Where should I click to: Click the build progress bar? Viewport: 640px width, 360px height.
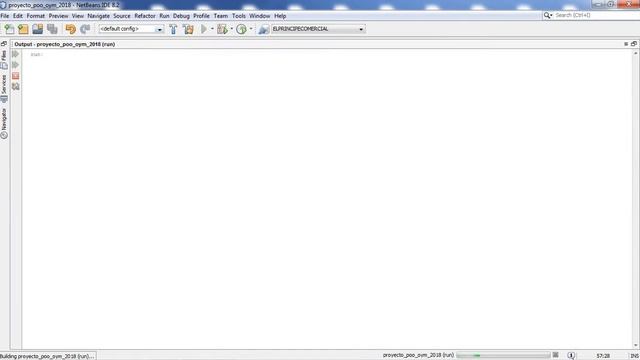point(503,356)
